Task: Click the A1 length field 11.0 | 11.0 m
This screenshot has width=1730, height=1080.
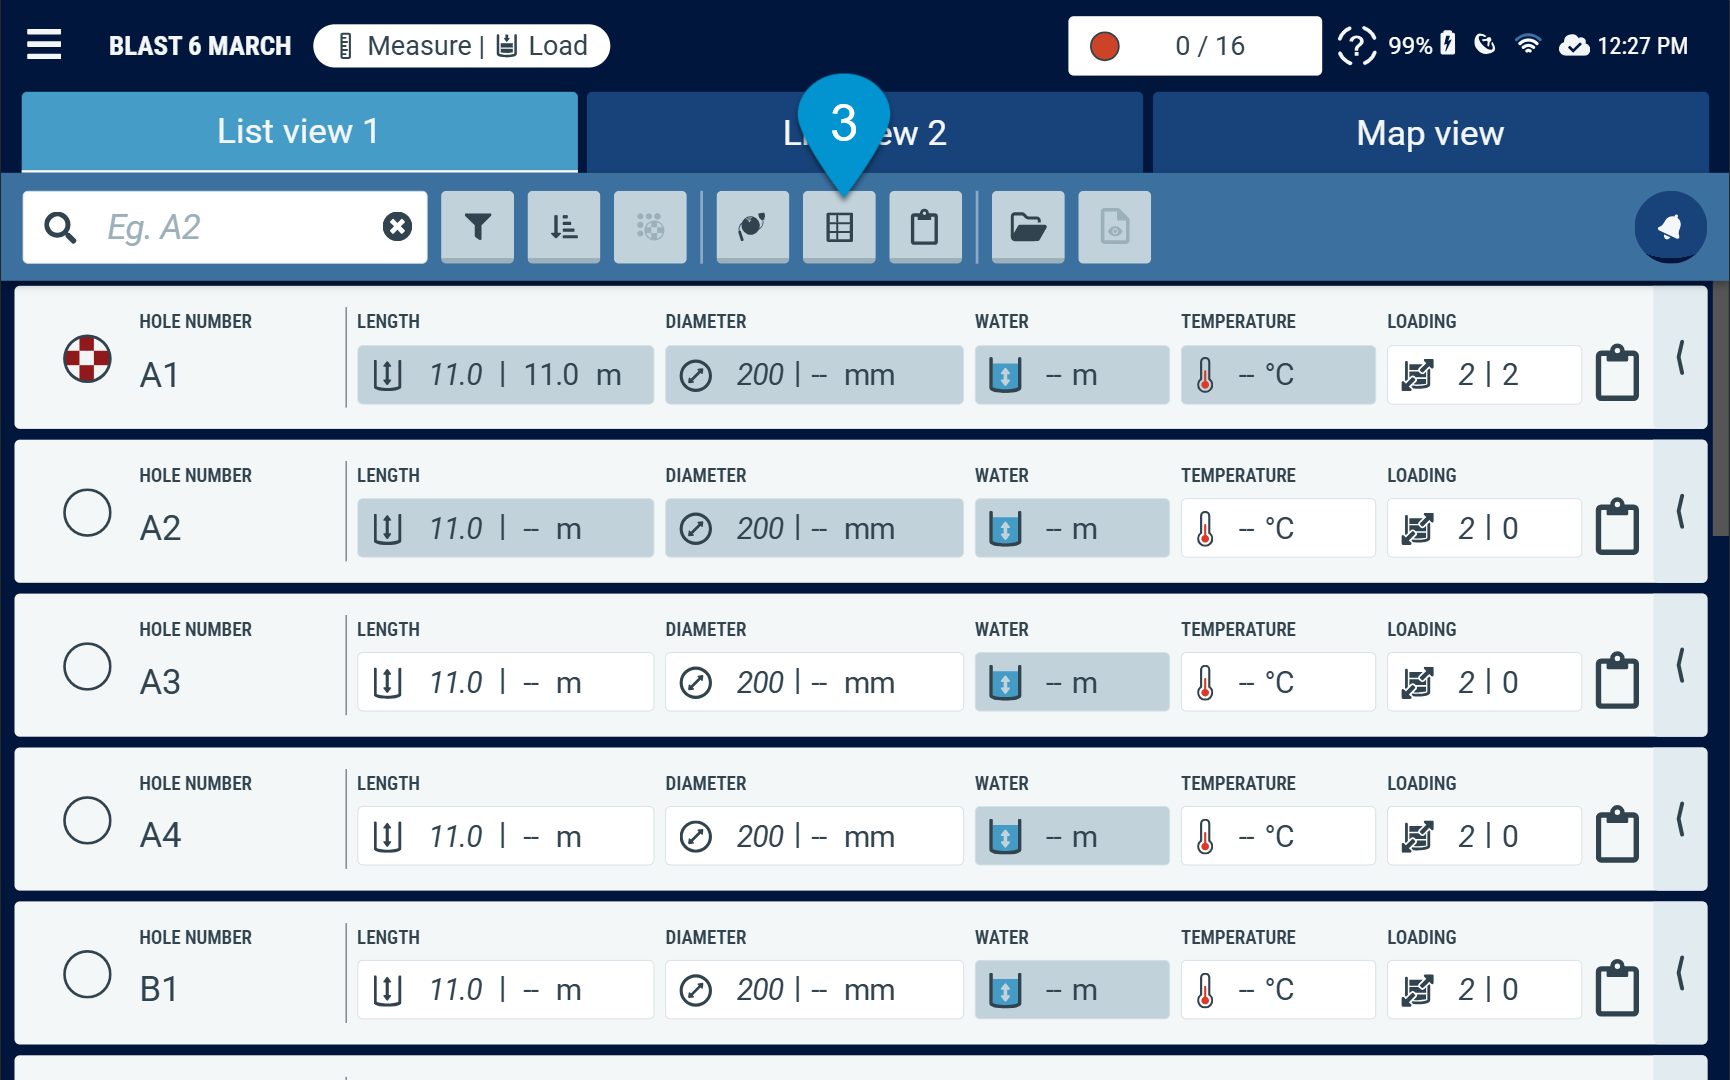Action: [x=505, y=375]
